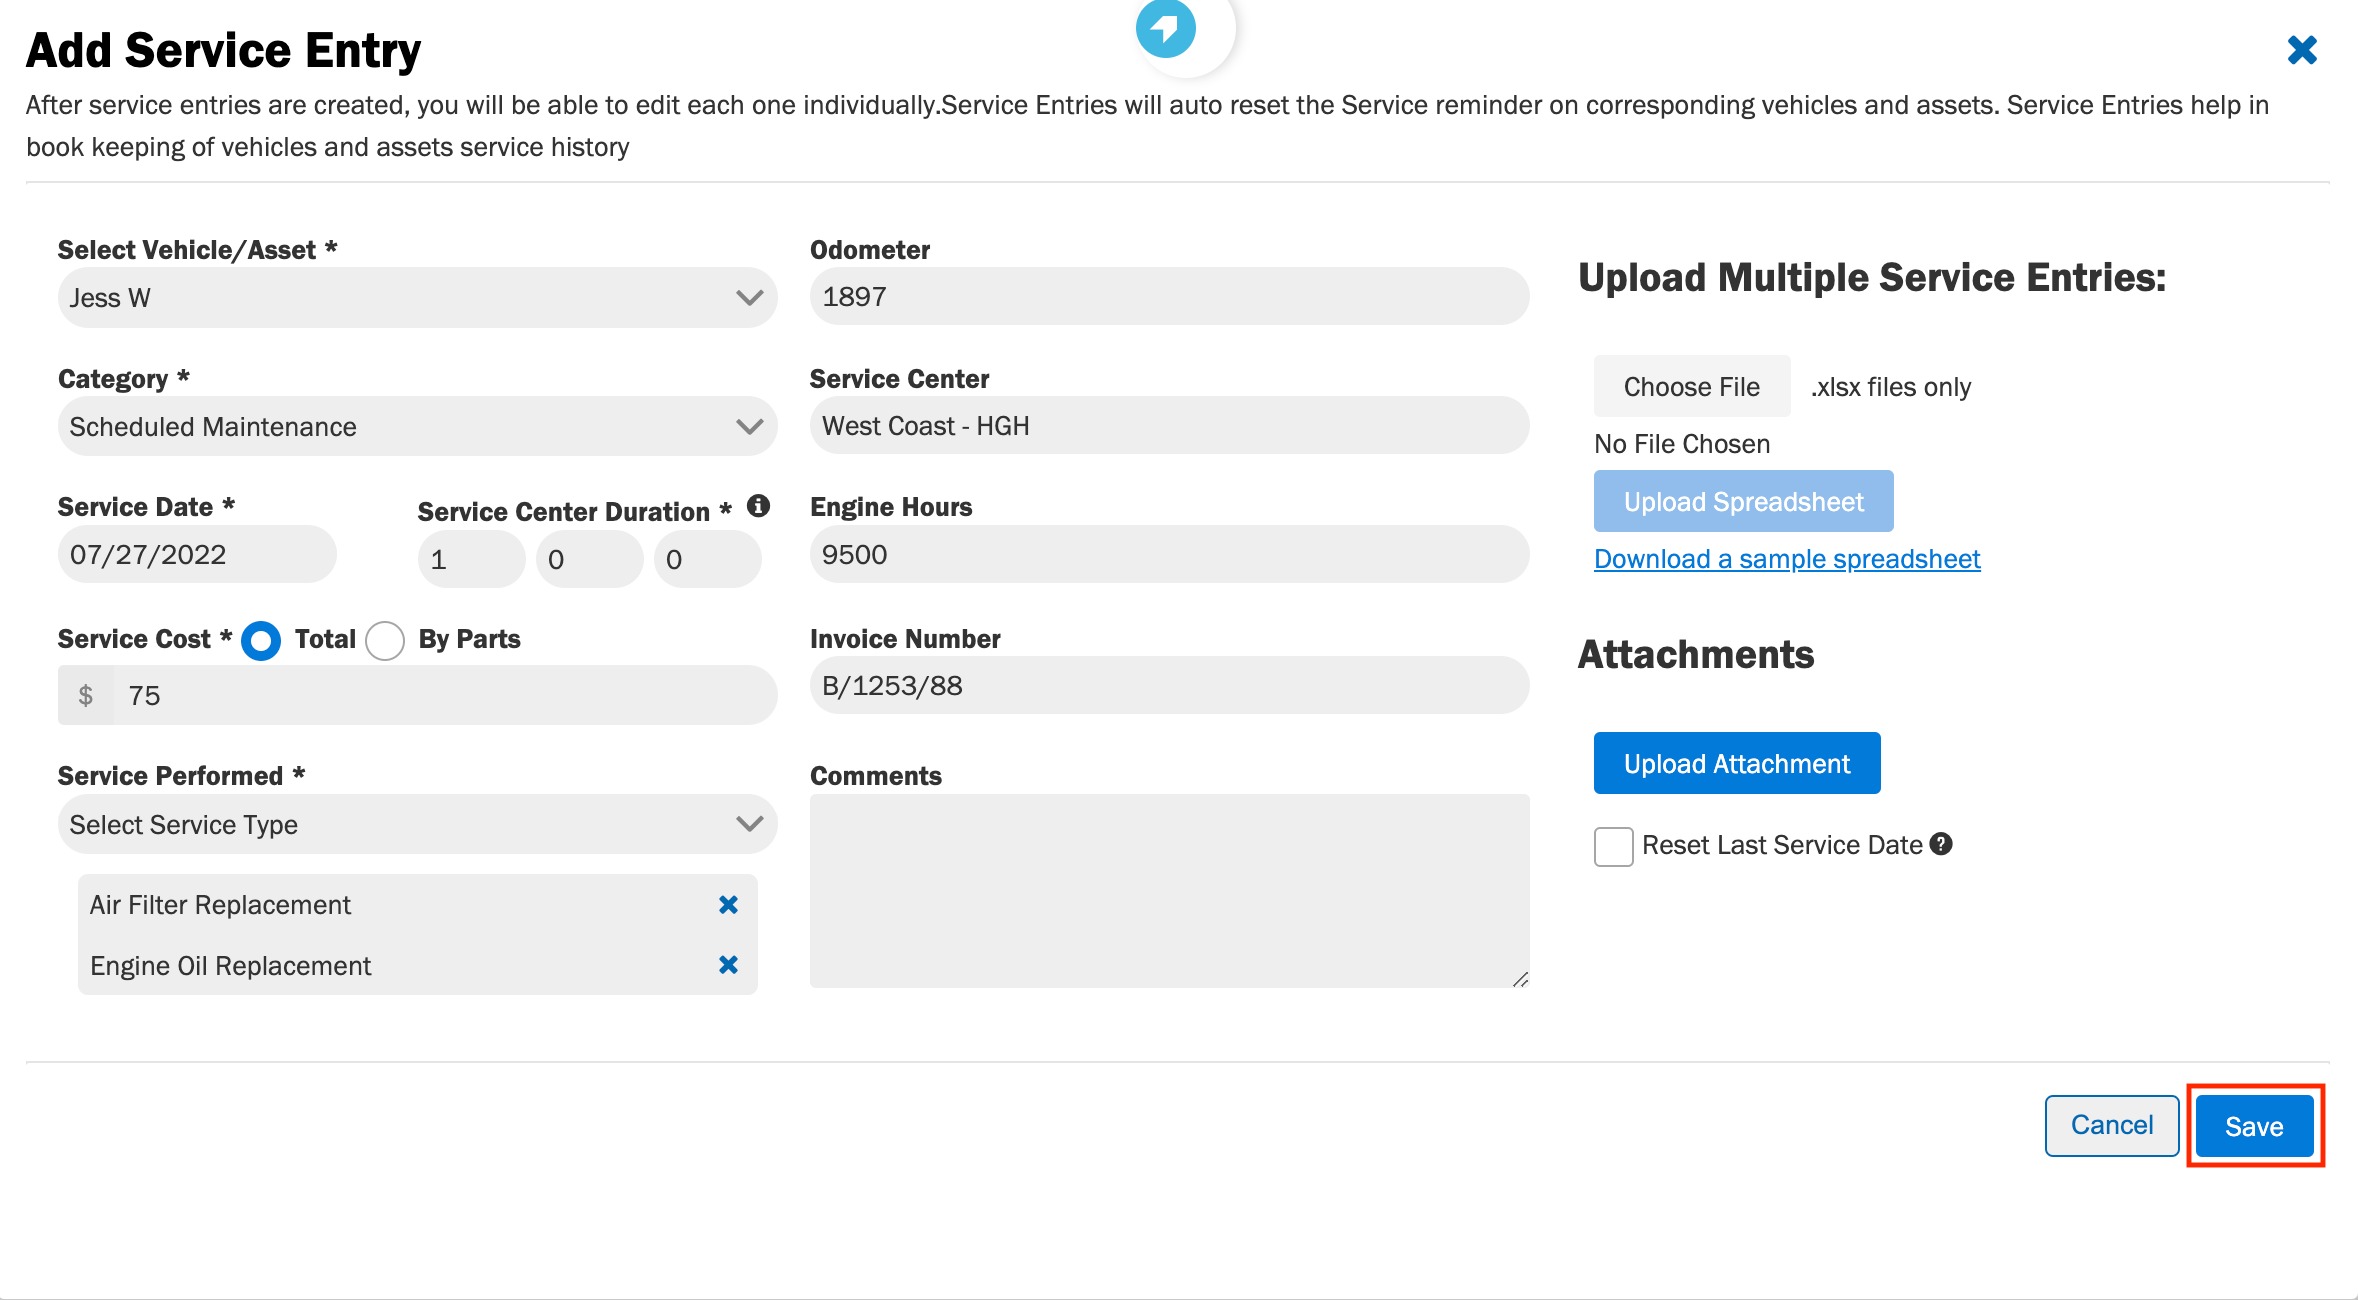Open the Select Vehicle/Asset dropdown
This screenshot has width=2358, height=1300.
[417, 298]
